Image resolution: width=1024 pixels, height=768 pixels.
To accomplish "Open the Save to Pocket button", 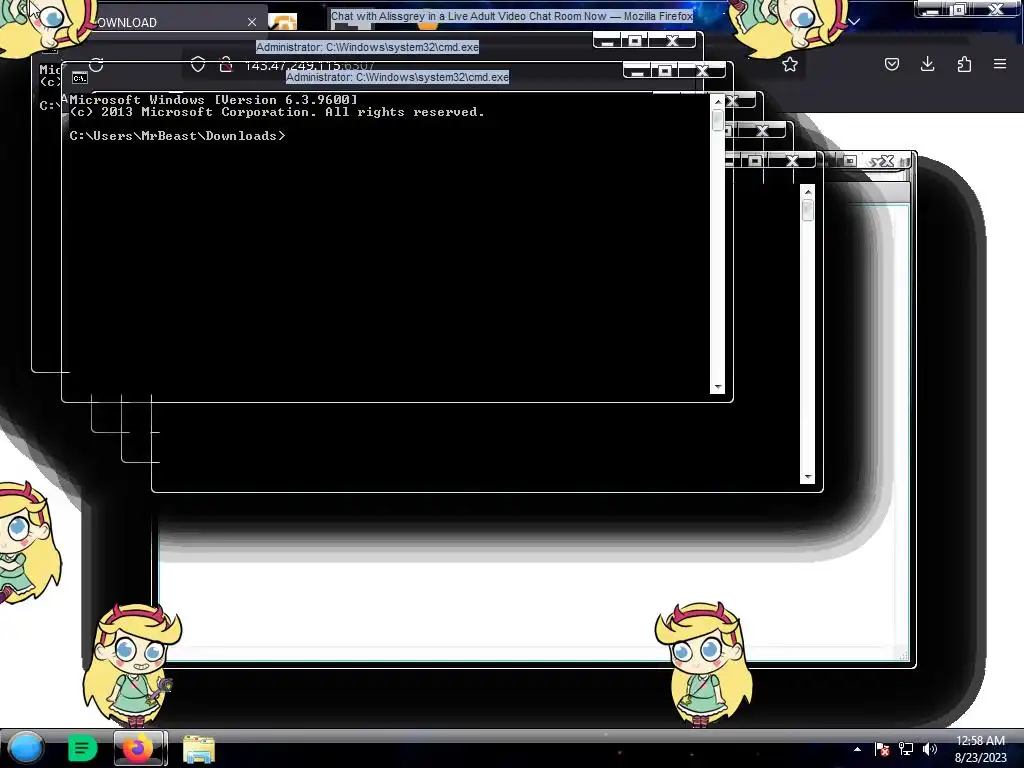I will (892, 64).
